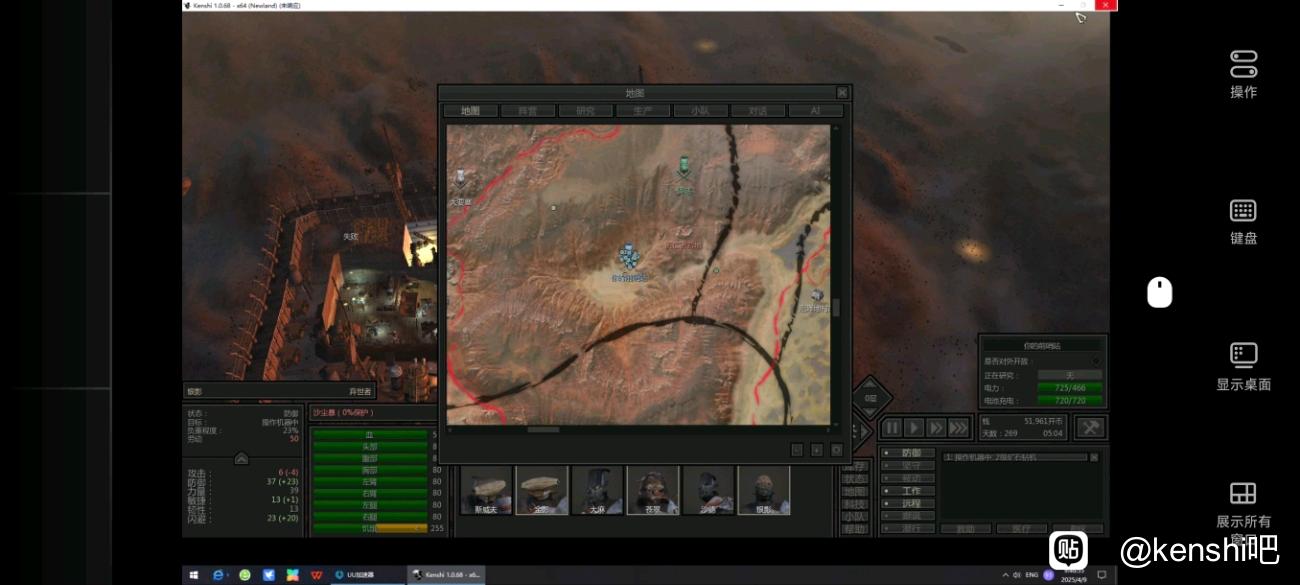Set double-speed with the fast-forward button
This screenshot has width=1300, height=585.
pyautogui.click(x=936, y=428)
